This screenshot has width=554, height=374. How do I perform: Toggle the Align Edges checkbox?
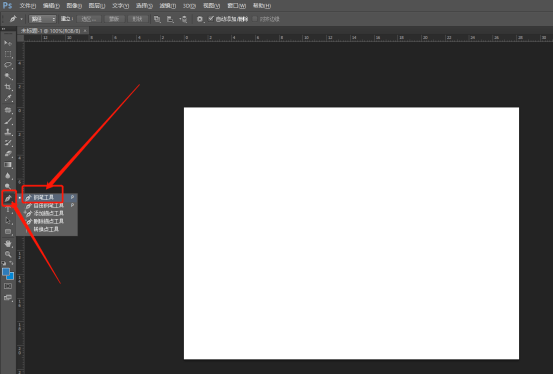pos(255,19)
